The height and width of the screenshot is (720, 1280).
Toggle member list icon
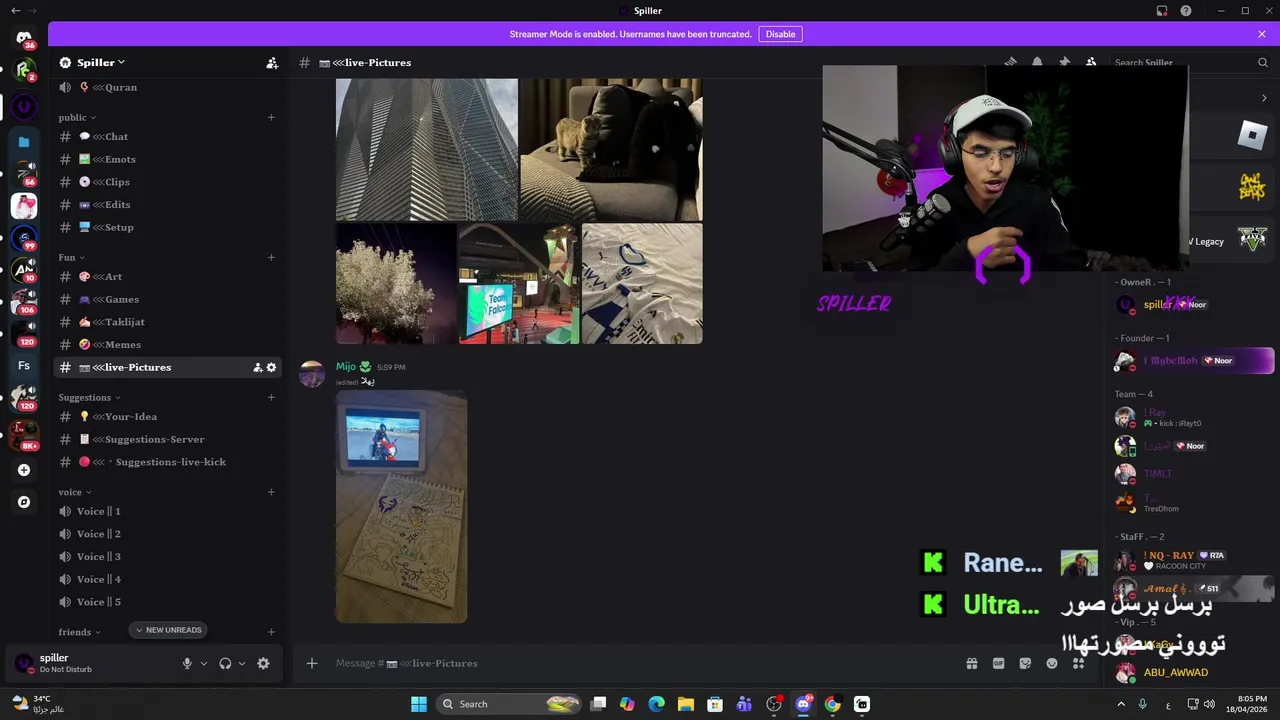1091,62
